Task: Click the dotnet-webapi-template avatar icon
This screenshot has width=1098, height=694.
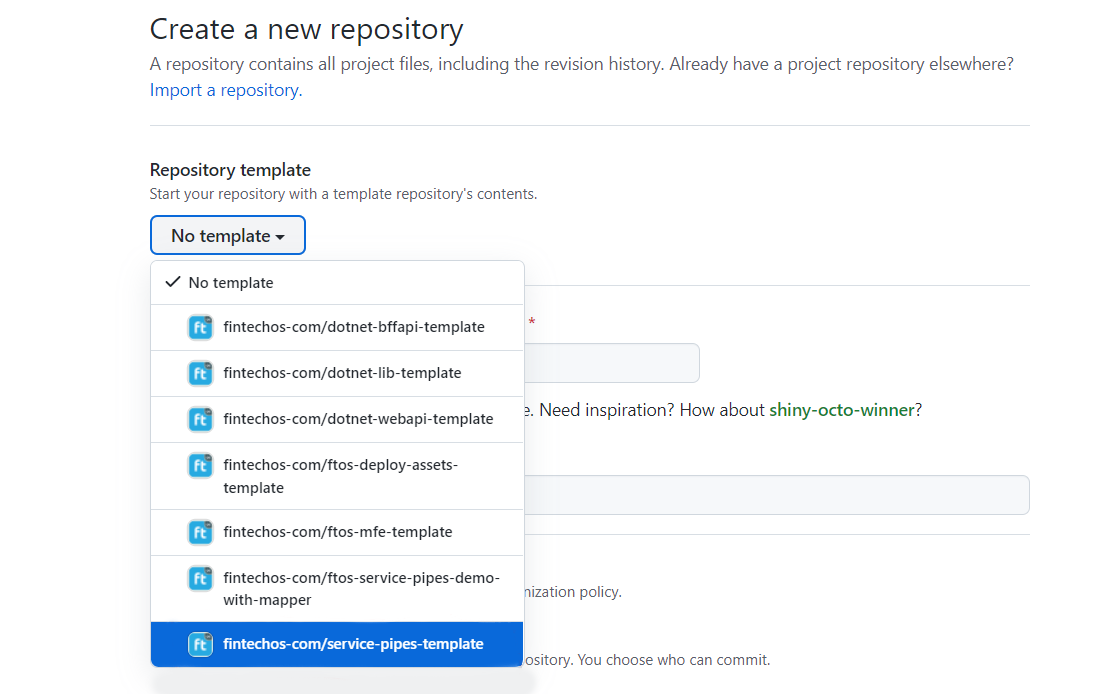Action: pos(200,419)
